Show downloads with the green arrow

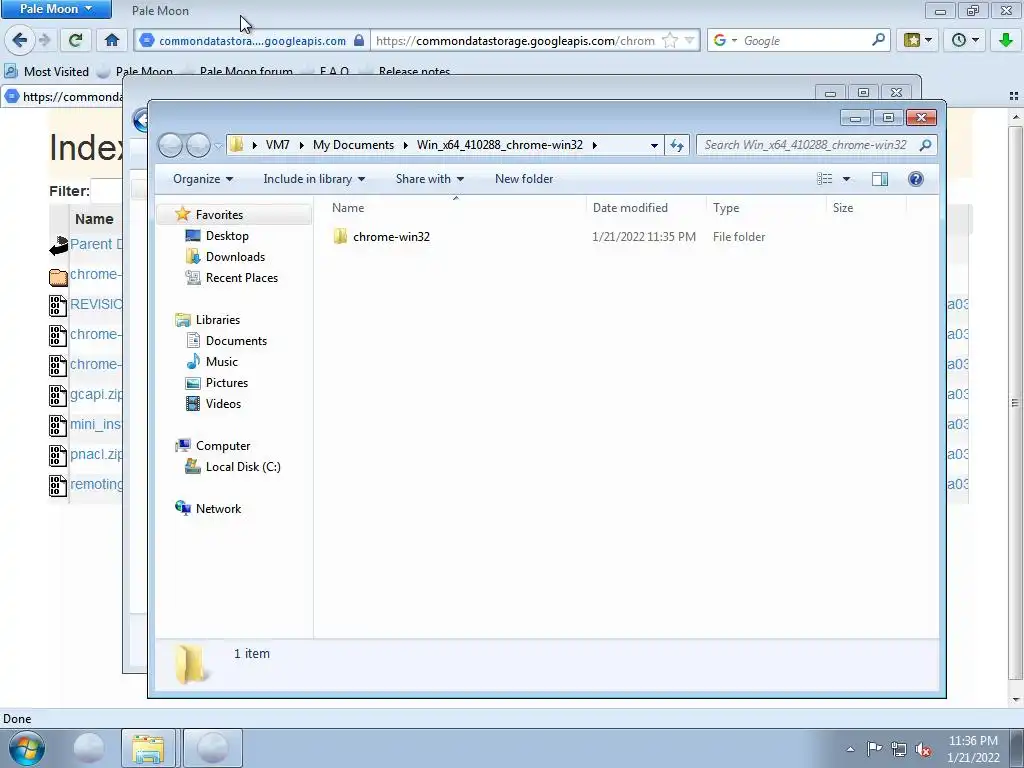pyautogui.click(x=1006, y=40)
